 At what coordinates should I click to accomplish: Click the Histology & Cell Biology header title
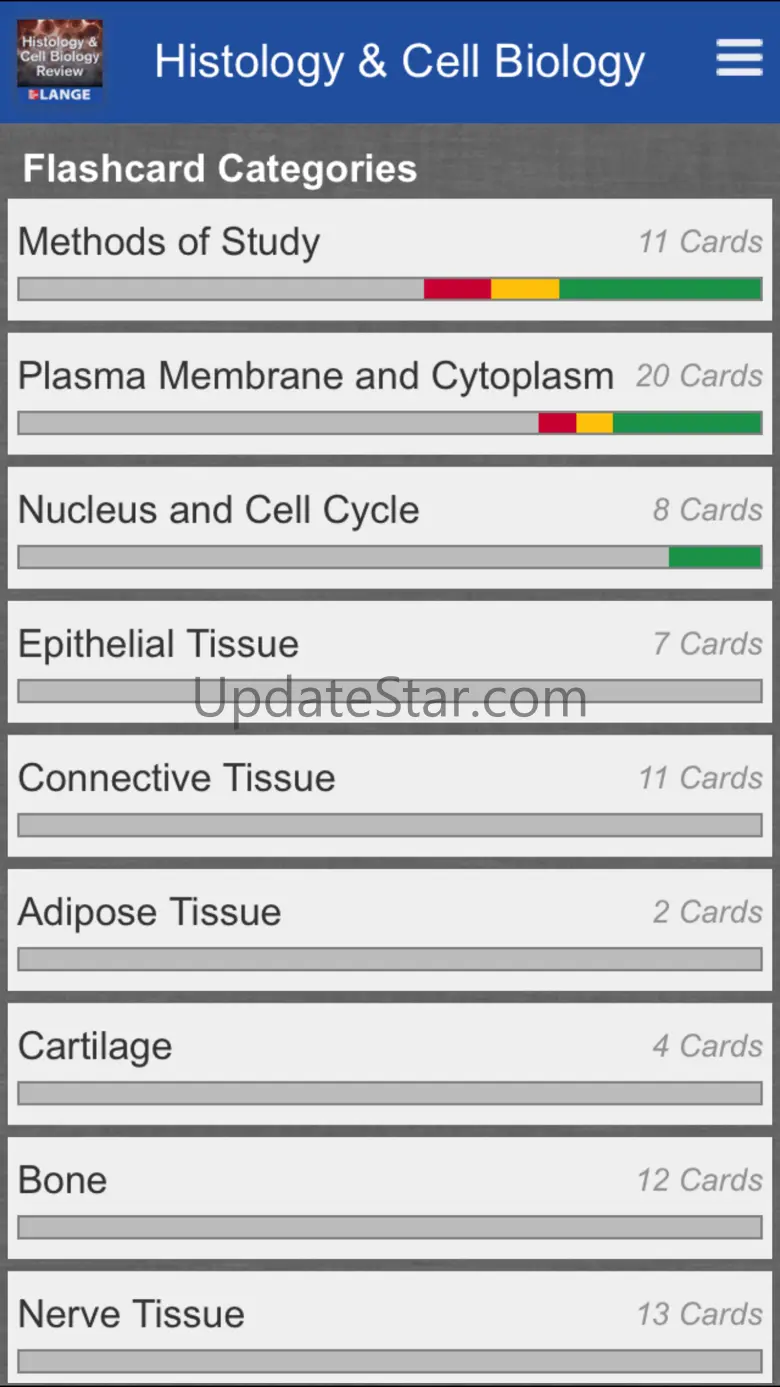[x=399, y=62]
